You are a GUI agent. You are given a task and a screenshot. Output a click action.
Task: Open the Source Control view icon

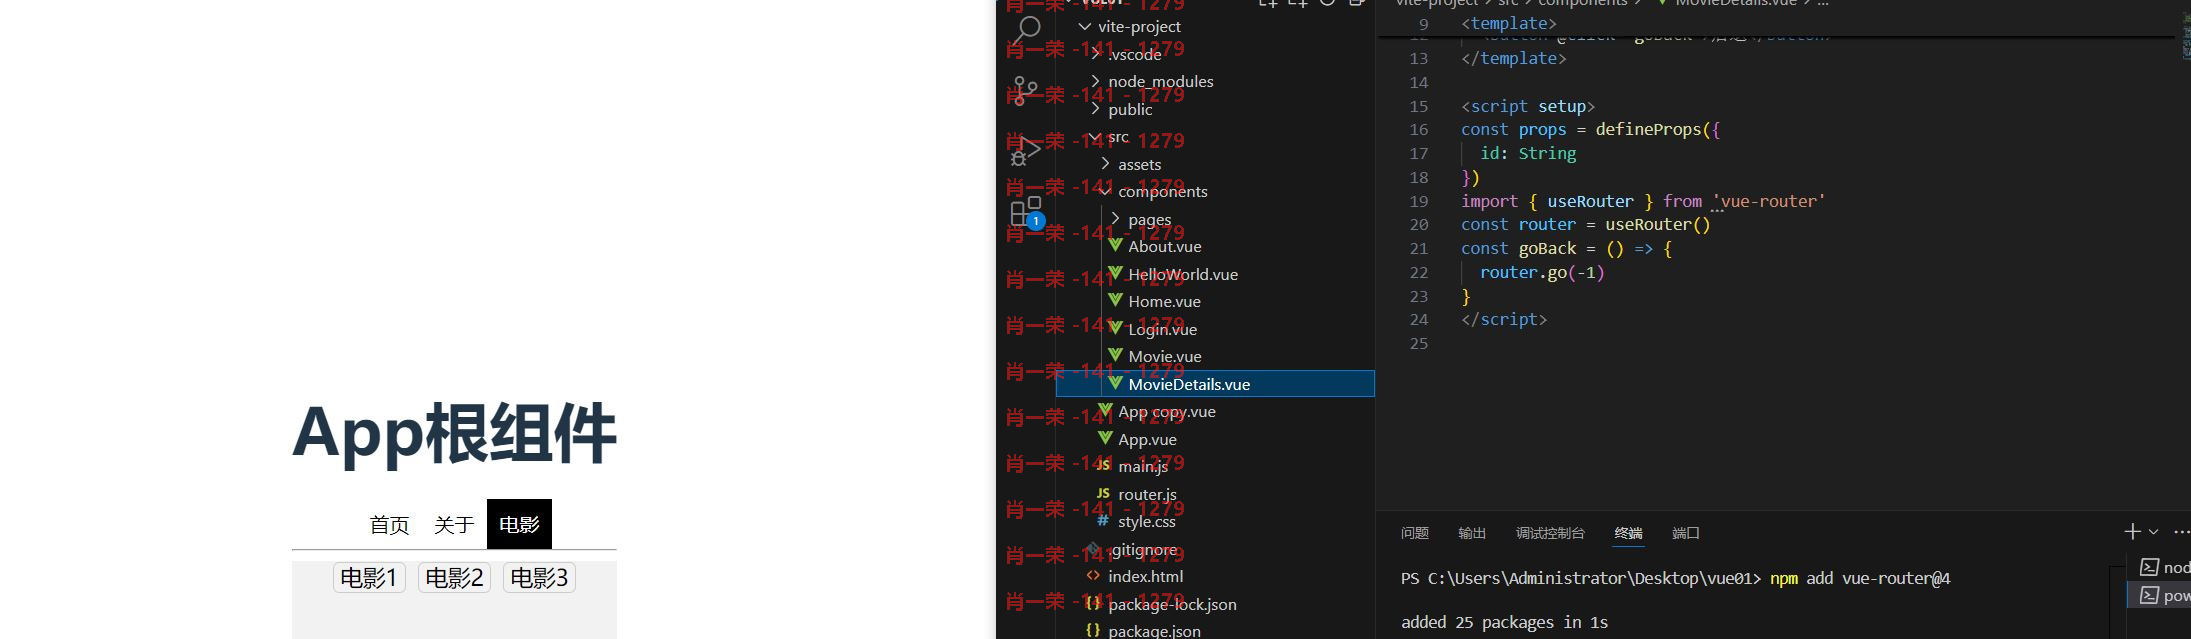(x=1026, y=91)
